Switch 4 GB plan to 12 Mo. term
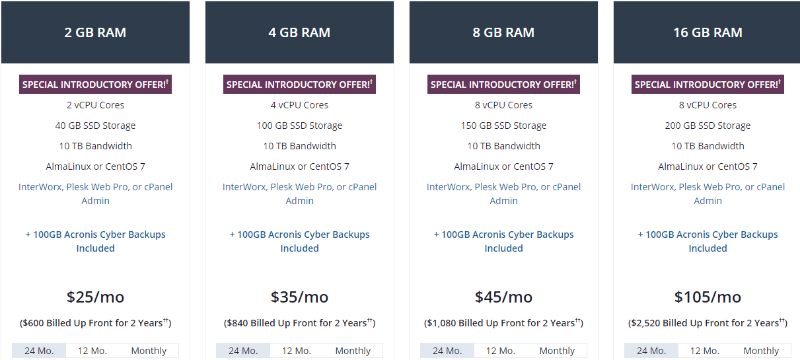The width and height of the screenshot is (800, 360). tap(296, 351)
